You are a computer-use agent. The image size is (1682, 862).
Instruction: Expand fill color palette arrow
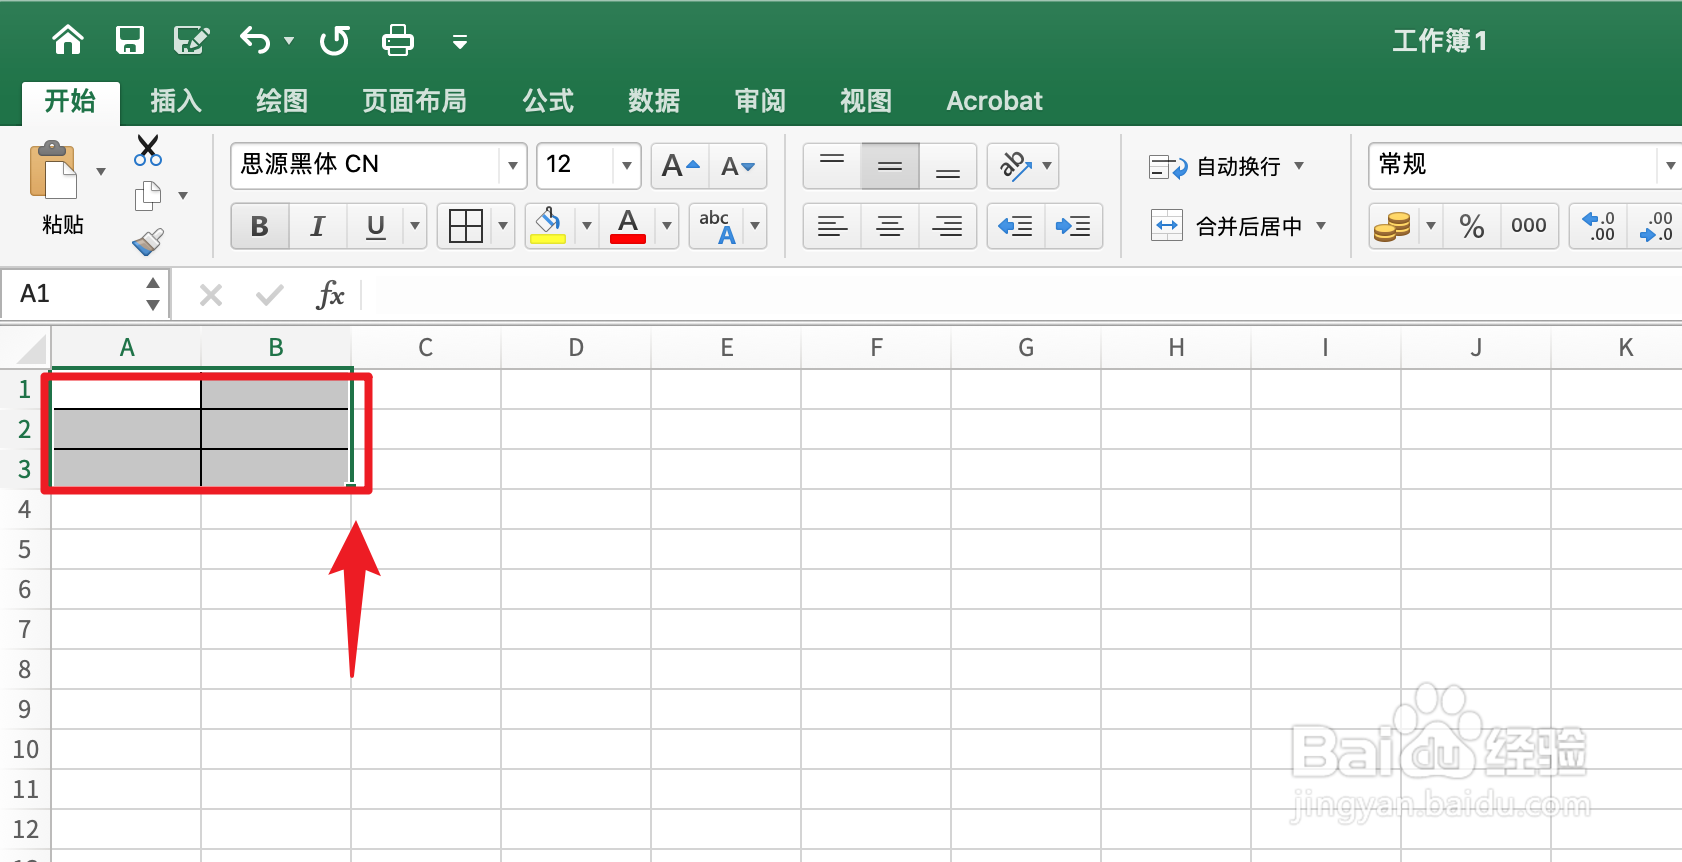(587, 226)
